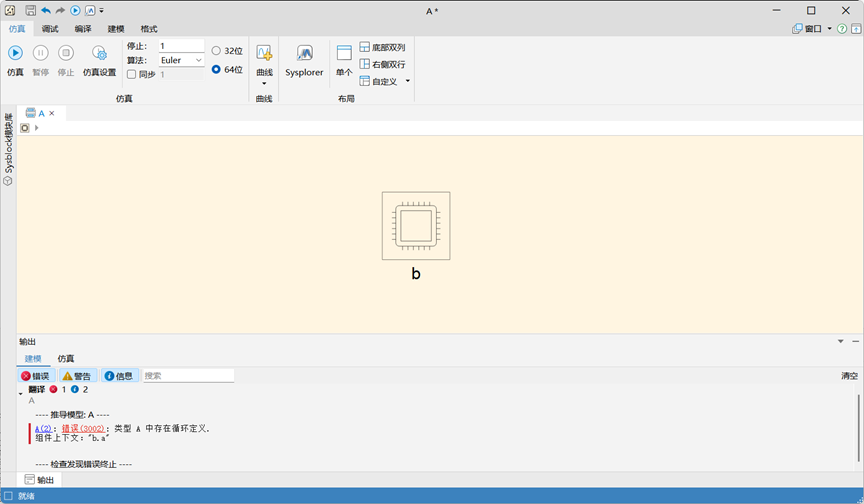This screenshot has height=504, width=864.
Task: Run simulation from quick access toolbar
Action: (75, 10)
